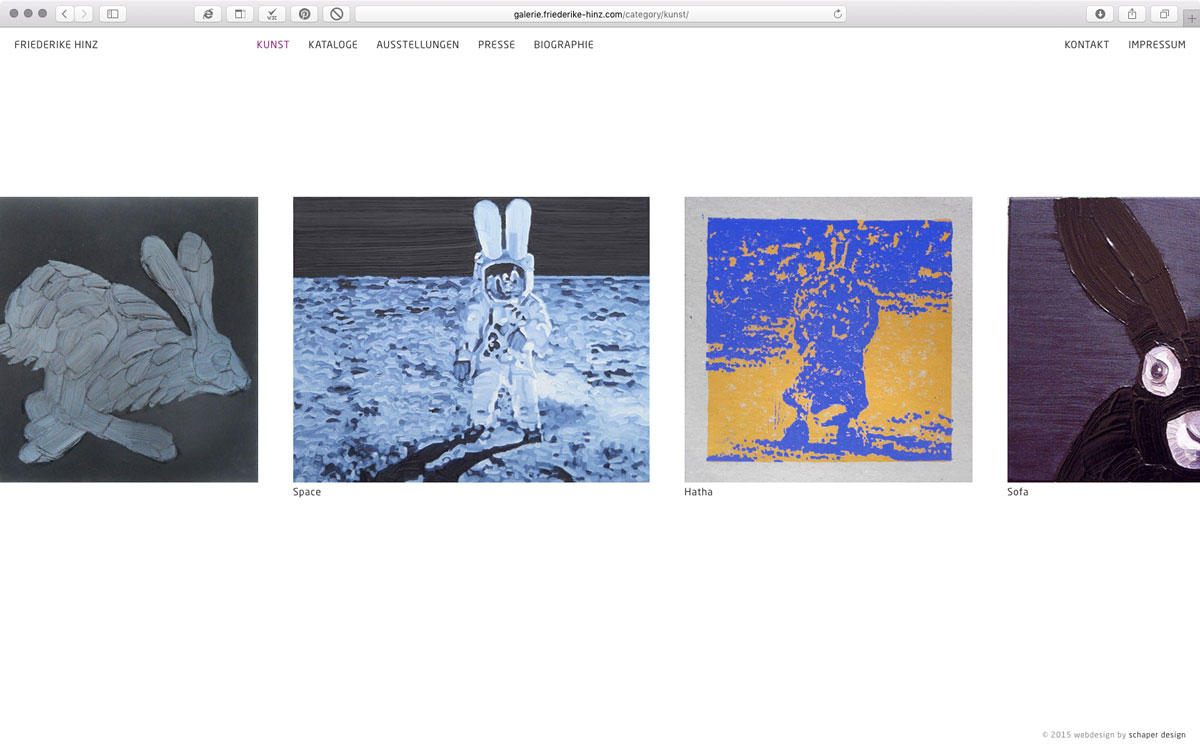This screenshot has height=750, width=1200.
Task: Open the PRESSE navigation item
Action: [496, 45]
